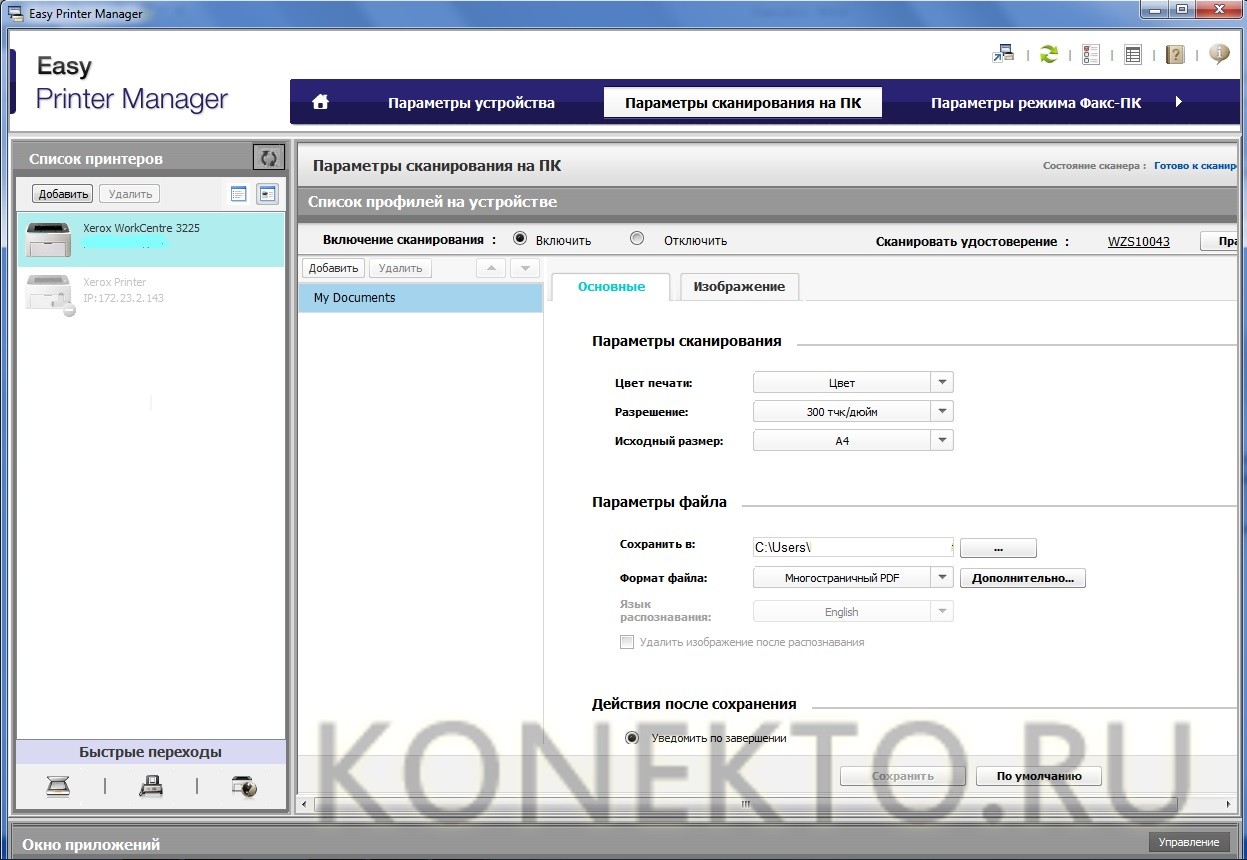Click the 'Сохранить в' path field

(852, 547)
